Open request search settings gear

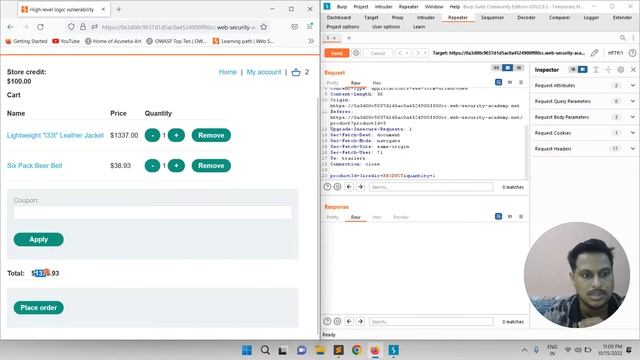point(338,187)
